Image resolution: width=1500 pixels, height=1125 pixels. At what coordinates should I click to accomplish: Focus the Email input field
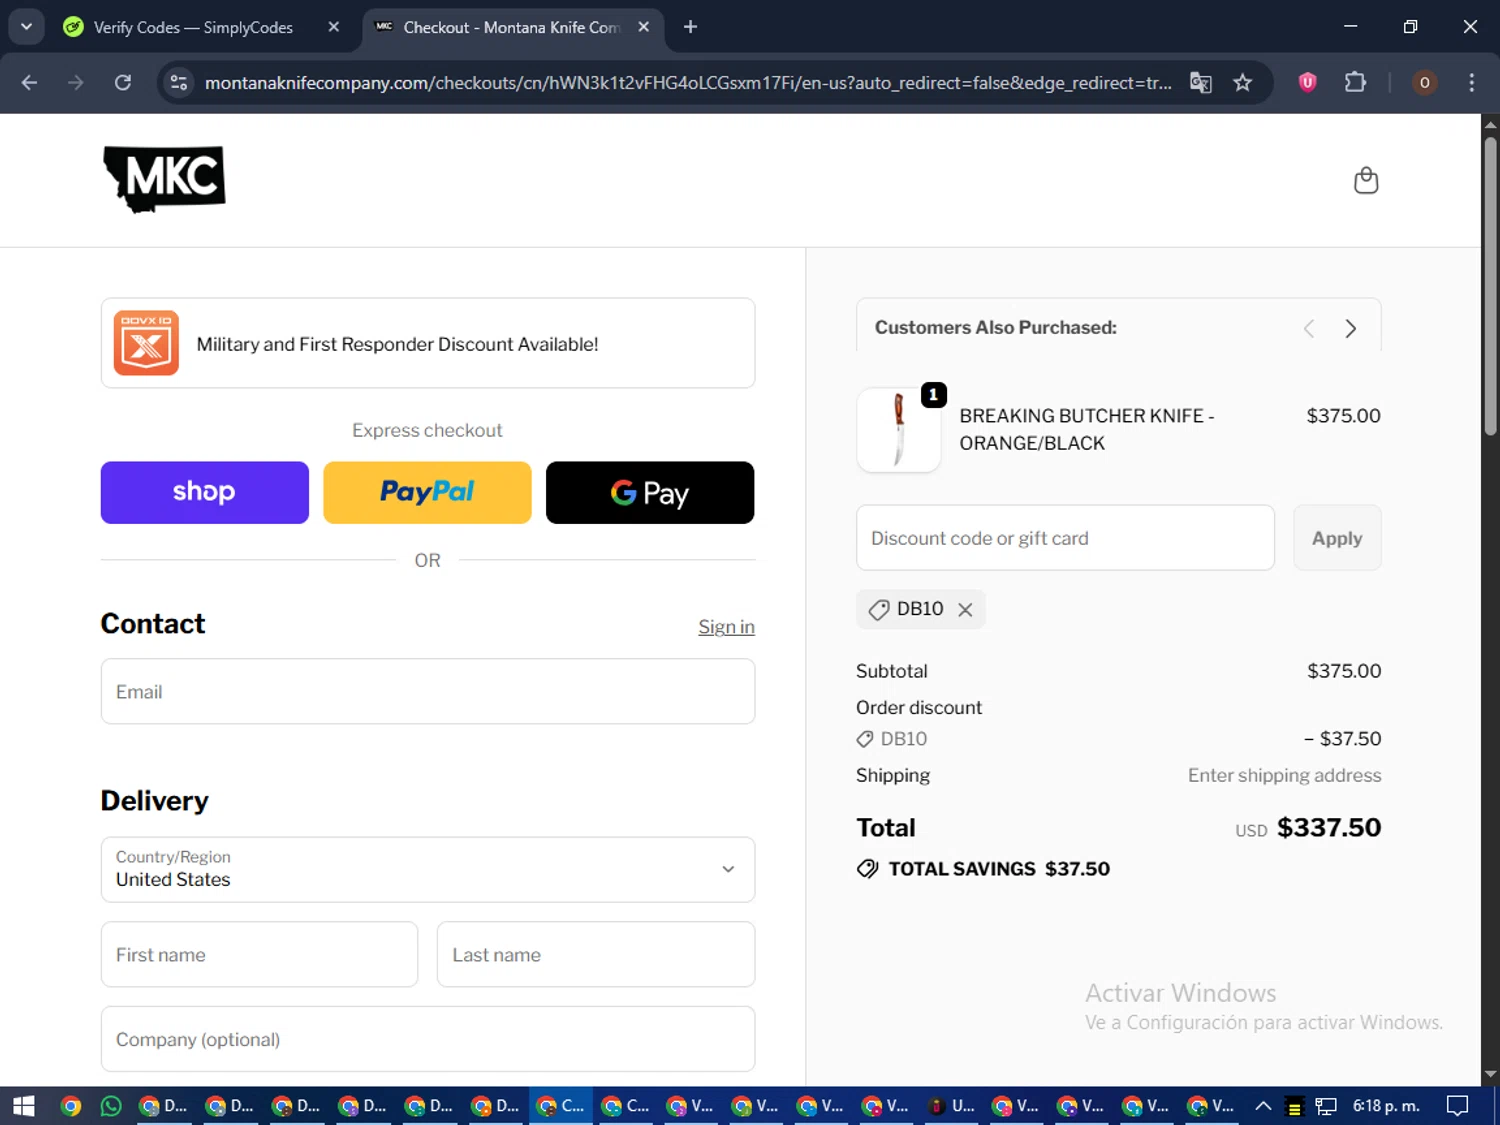pos(428,691)
